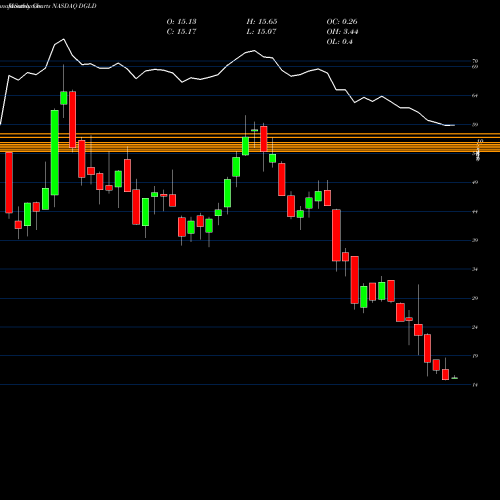The width and height of the screenshot is (500, 500).
Task: Click the high value 'H: 15.65'
Action: [262, 22]
